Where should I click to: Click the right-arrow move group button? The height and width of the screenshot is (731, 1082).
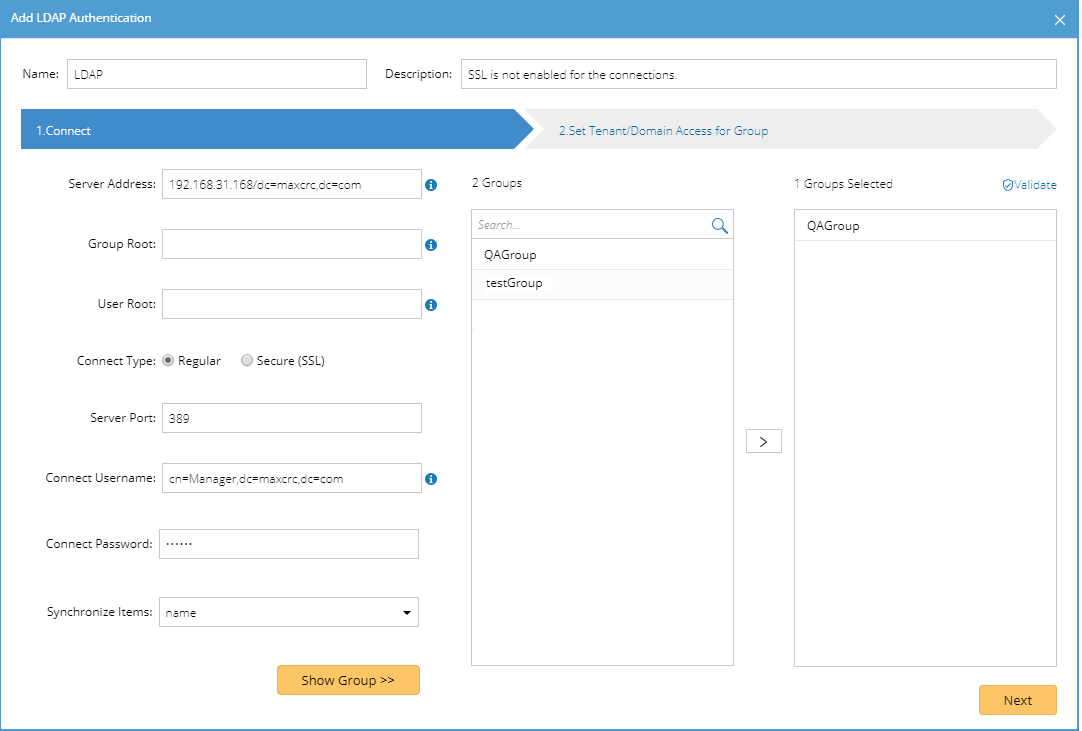[763, 441]
